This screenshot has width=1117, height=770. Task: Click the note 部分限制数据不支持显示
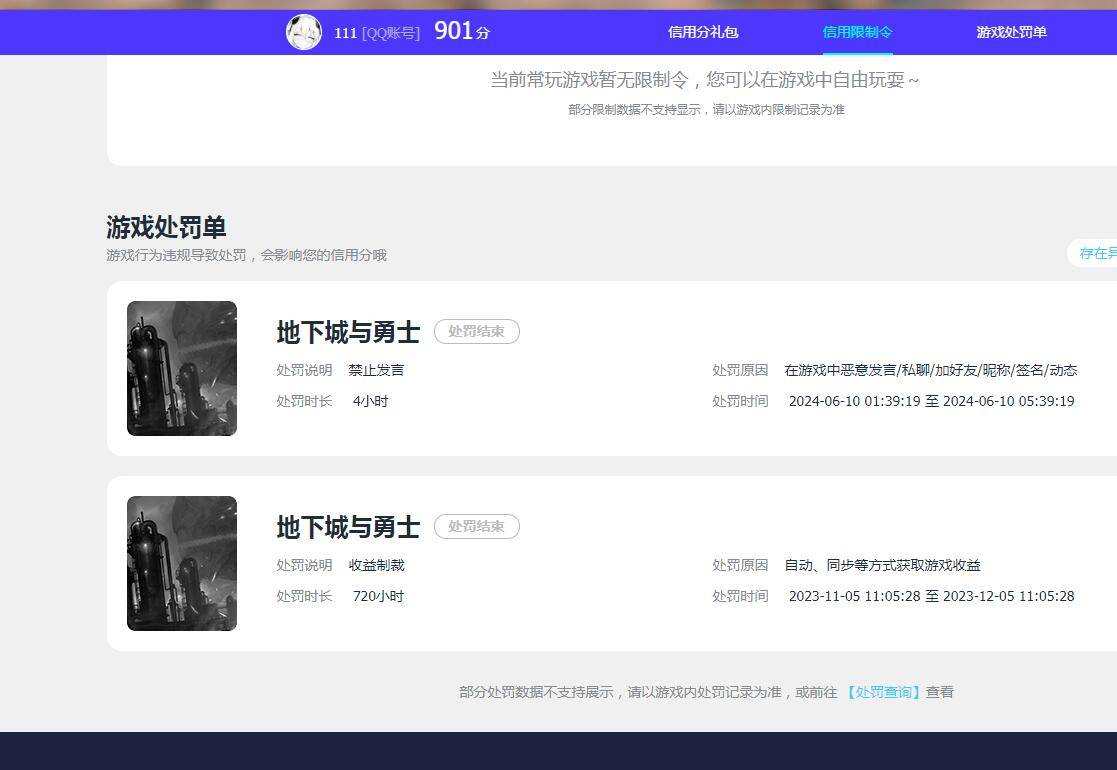point(706,110)
